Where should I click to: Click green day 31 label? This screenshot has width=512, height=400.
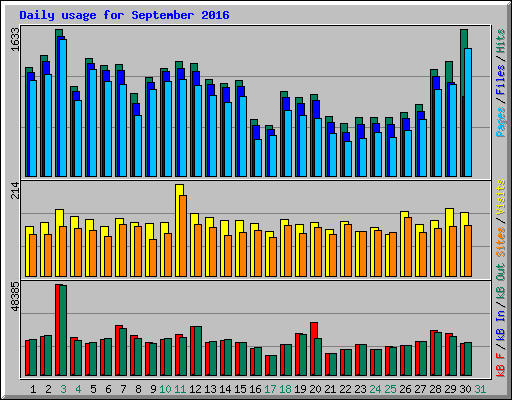[x=480, y=389]
